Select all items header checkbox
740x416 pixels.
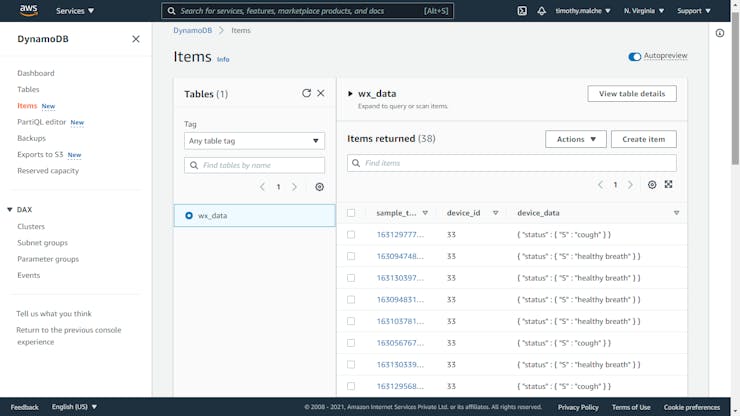click(x=351, y=213)
